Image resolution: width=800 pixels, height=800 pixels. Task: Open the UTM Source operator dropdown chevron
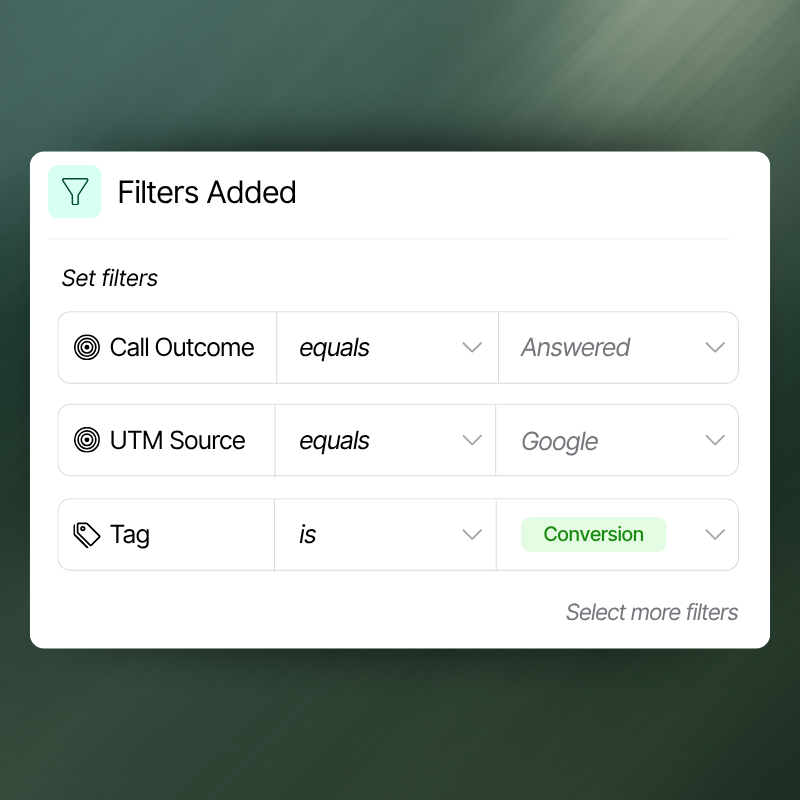click(472, 441)
